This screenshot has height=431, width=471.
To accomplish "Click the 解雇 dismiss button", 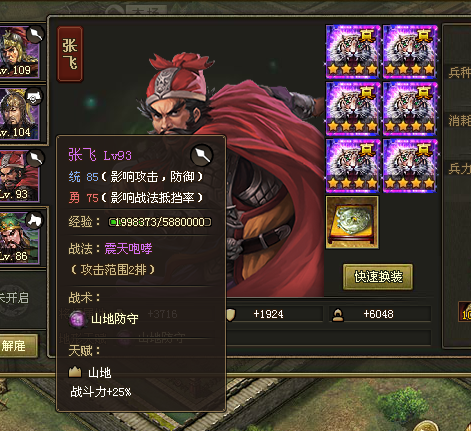I will coord(16,346).
